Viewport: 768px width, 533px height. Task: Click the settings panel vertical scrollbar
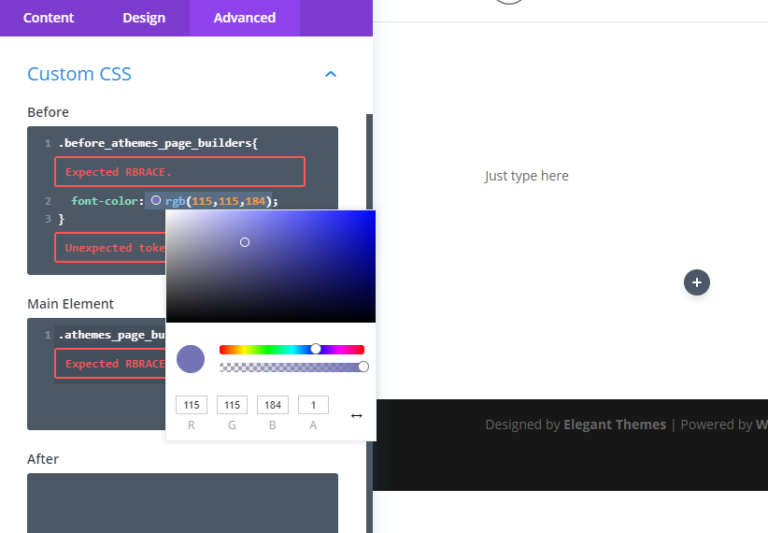(x=369, y=323)
